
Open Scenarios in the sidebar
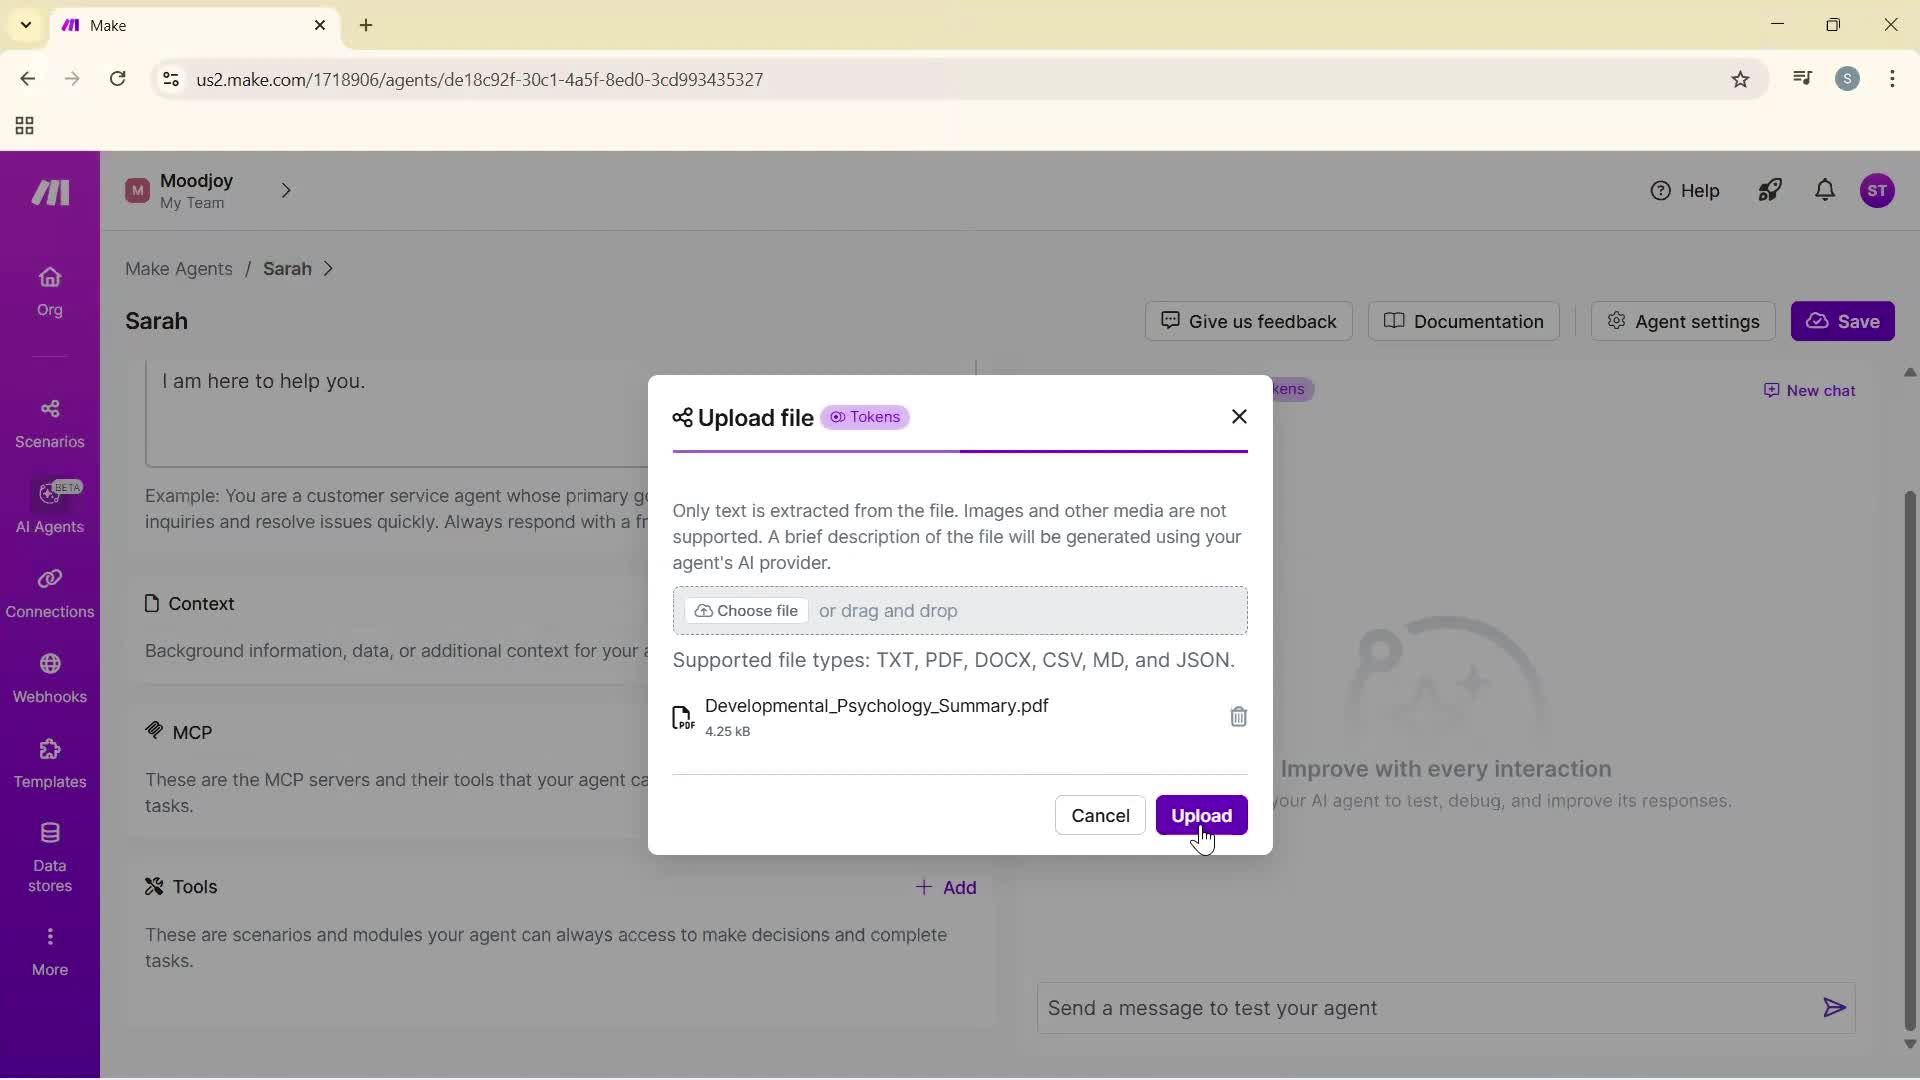pos(49,423)
